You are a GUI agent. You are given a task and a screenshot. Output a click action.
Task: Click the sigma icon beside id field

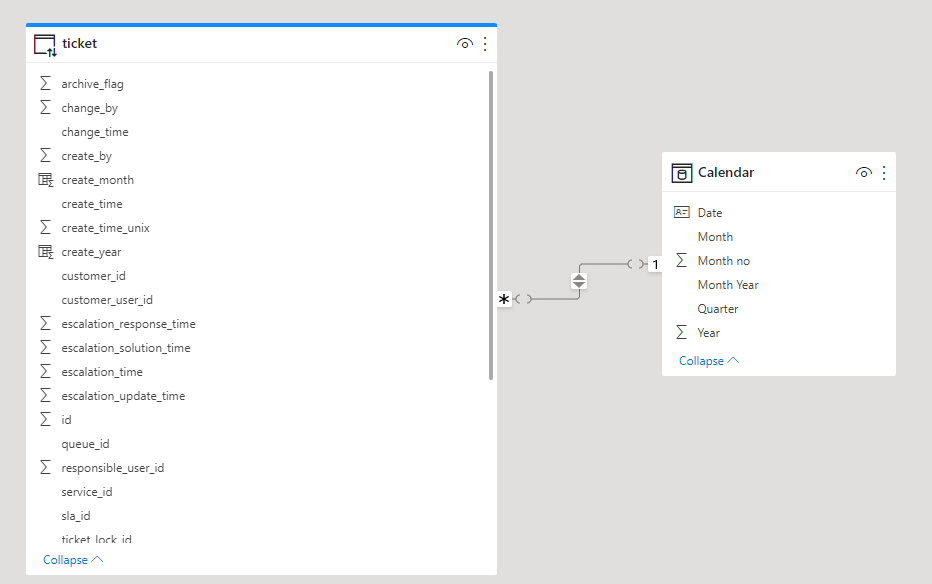tap(45, 419)
